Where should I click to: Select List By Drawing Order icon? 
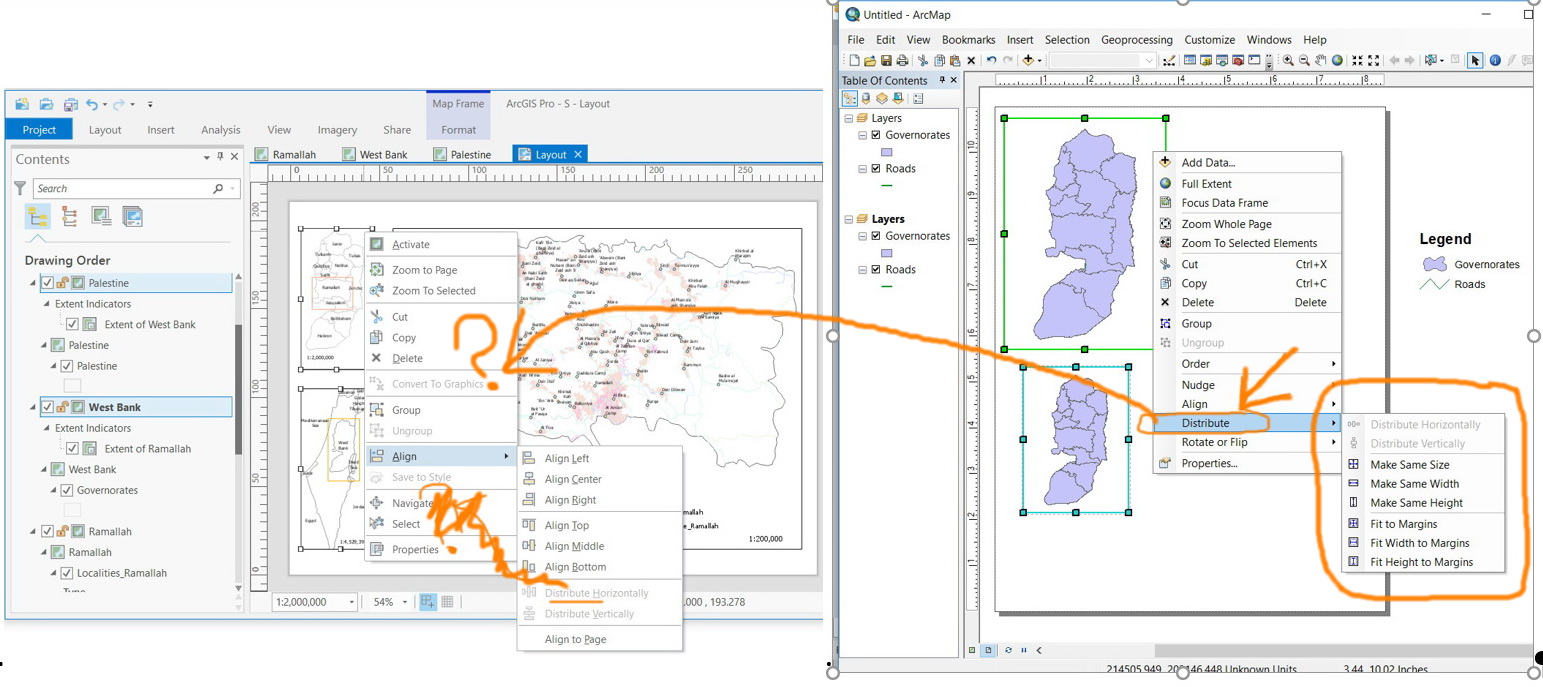37,216
